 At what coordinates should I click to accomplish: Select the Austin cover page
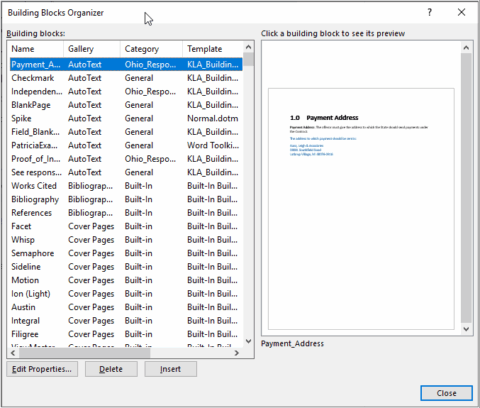pos(126,307)
